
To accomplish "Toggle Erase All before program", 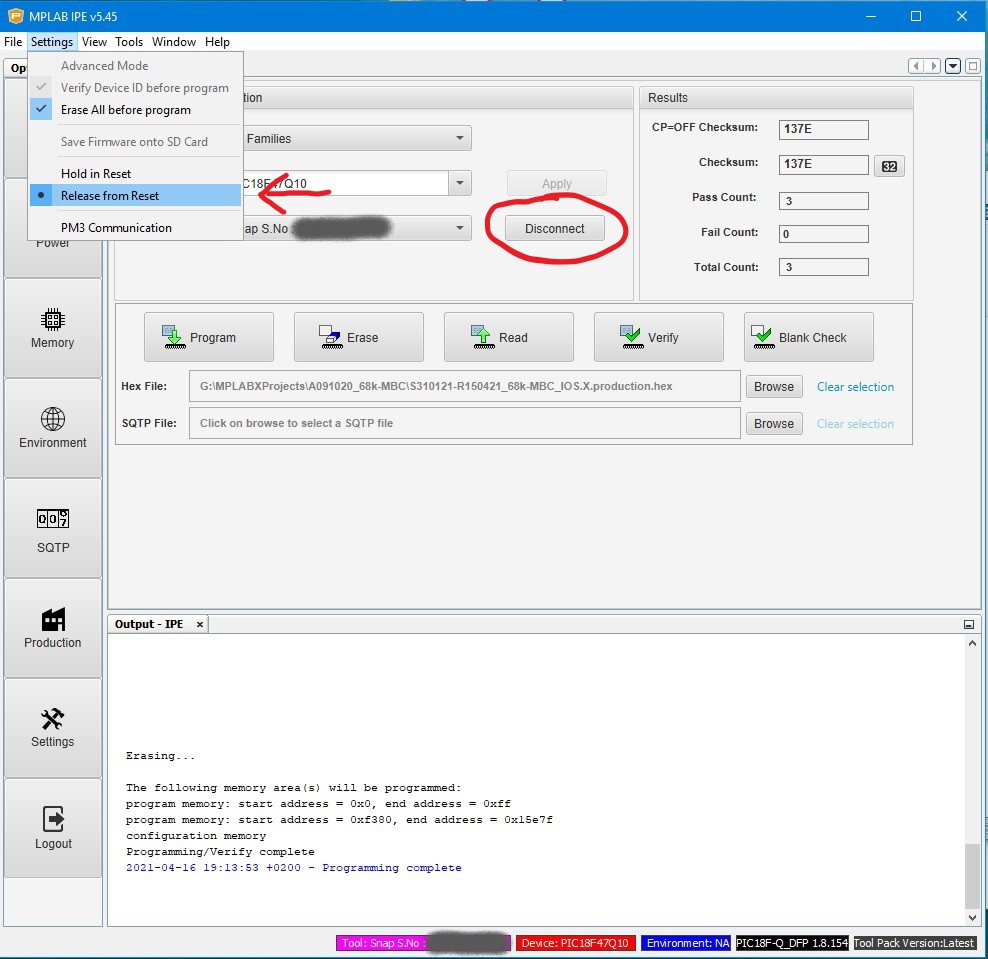I will point(135,110).
